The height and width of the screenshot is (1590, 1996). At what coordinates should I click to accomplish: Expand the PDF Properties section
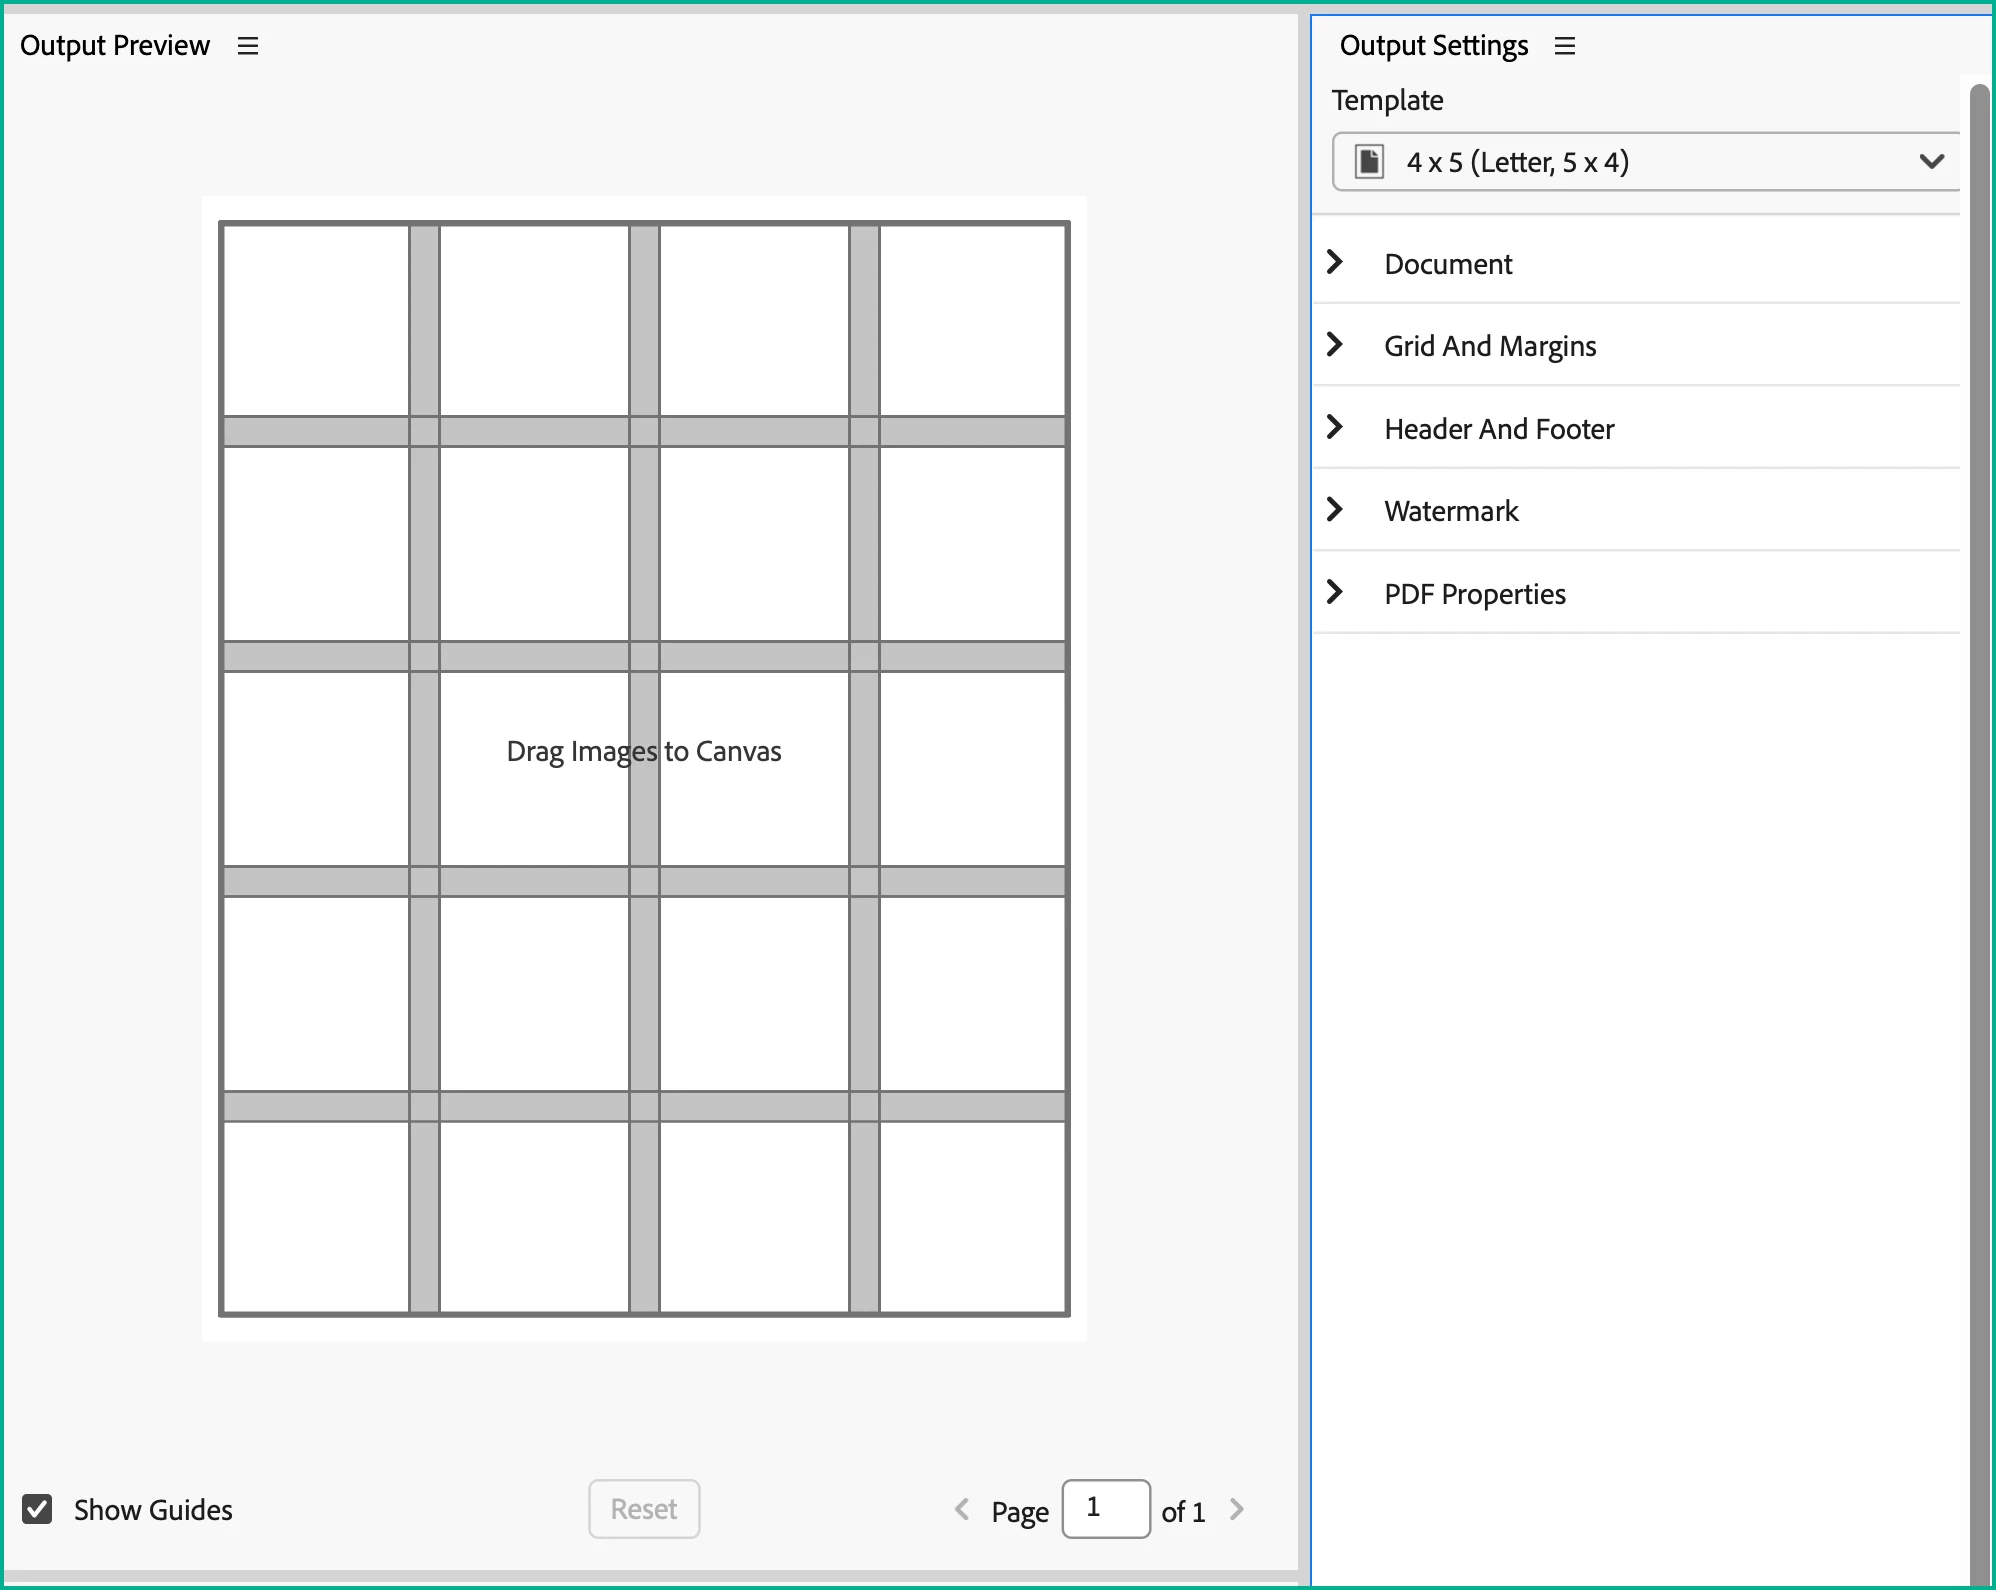click(x=1474, y=594)
